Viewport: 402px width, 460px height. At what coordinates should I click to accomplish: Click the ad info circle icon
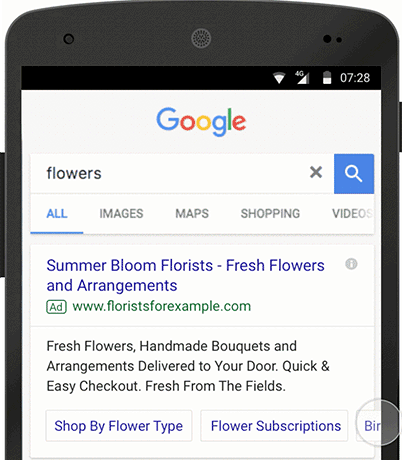click(x=351, y=264)
